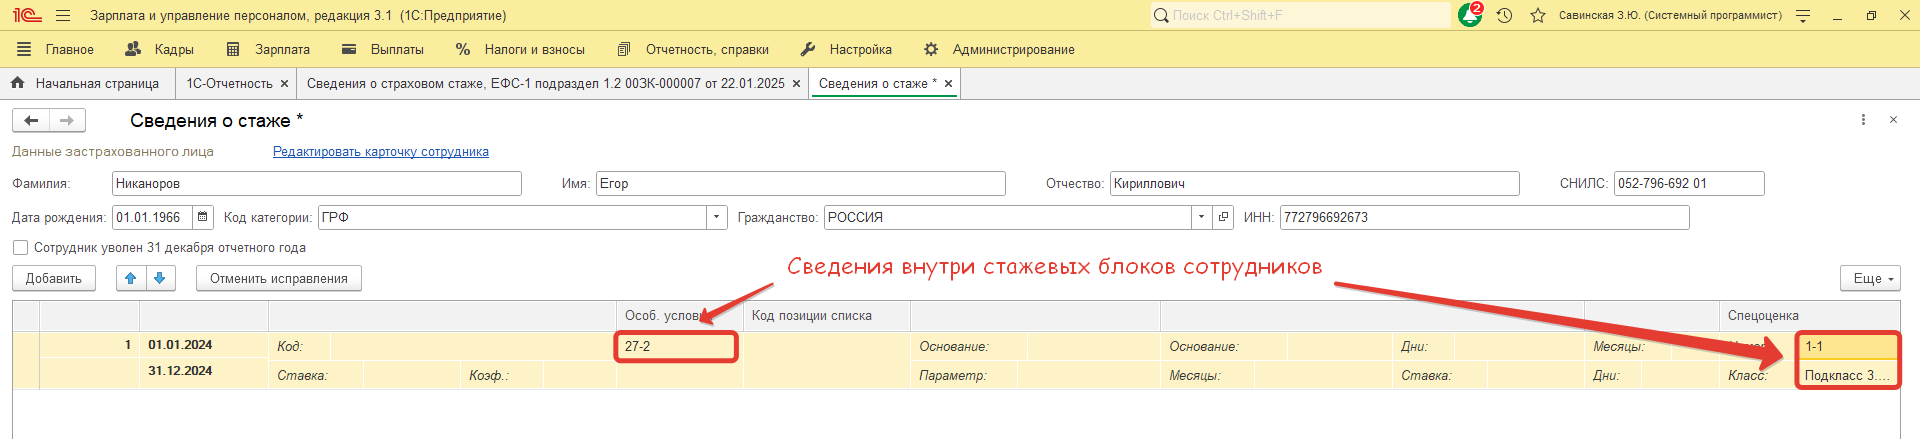Screen dimensions: 1920x439
Task: Expand Код категории dropdown list
Action: click(716, 217)
